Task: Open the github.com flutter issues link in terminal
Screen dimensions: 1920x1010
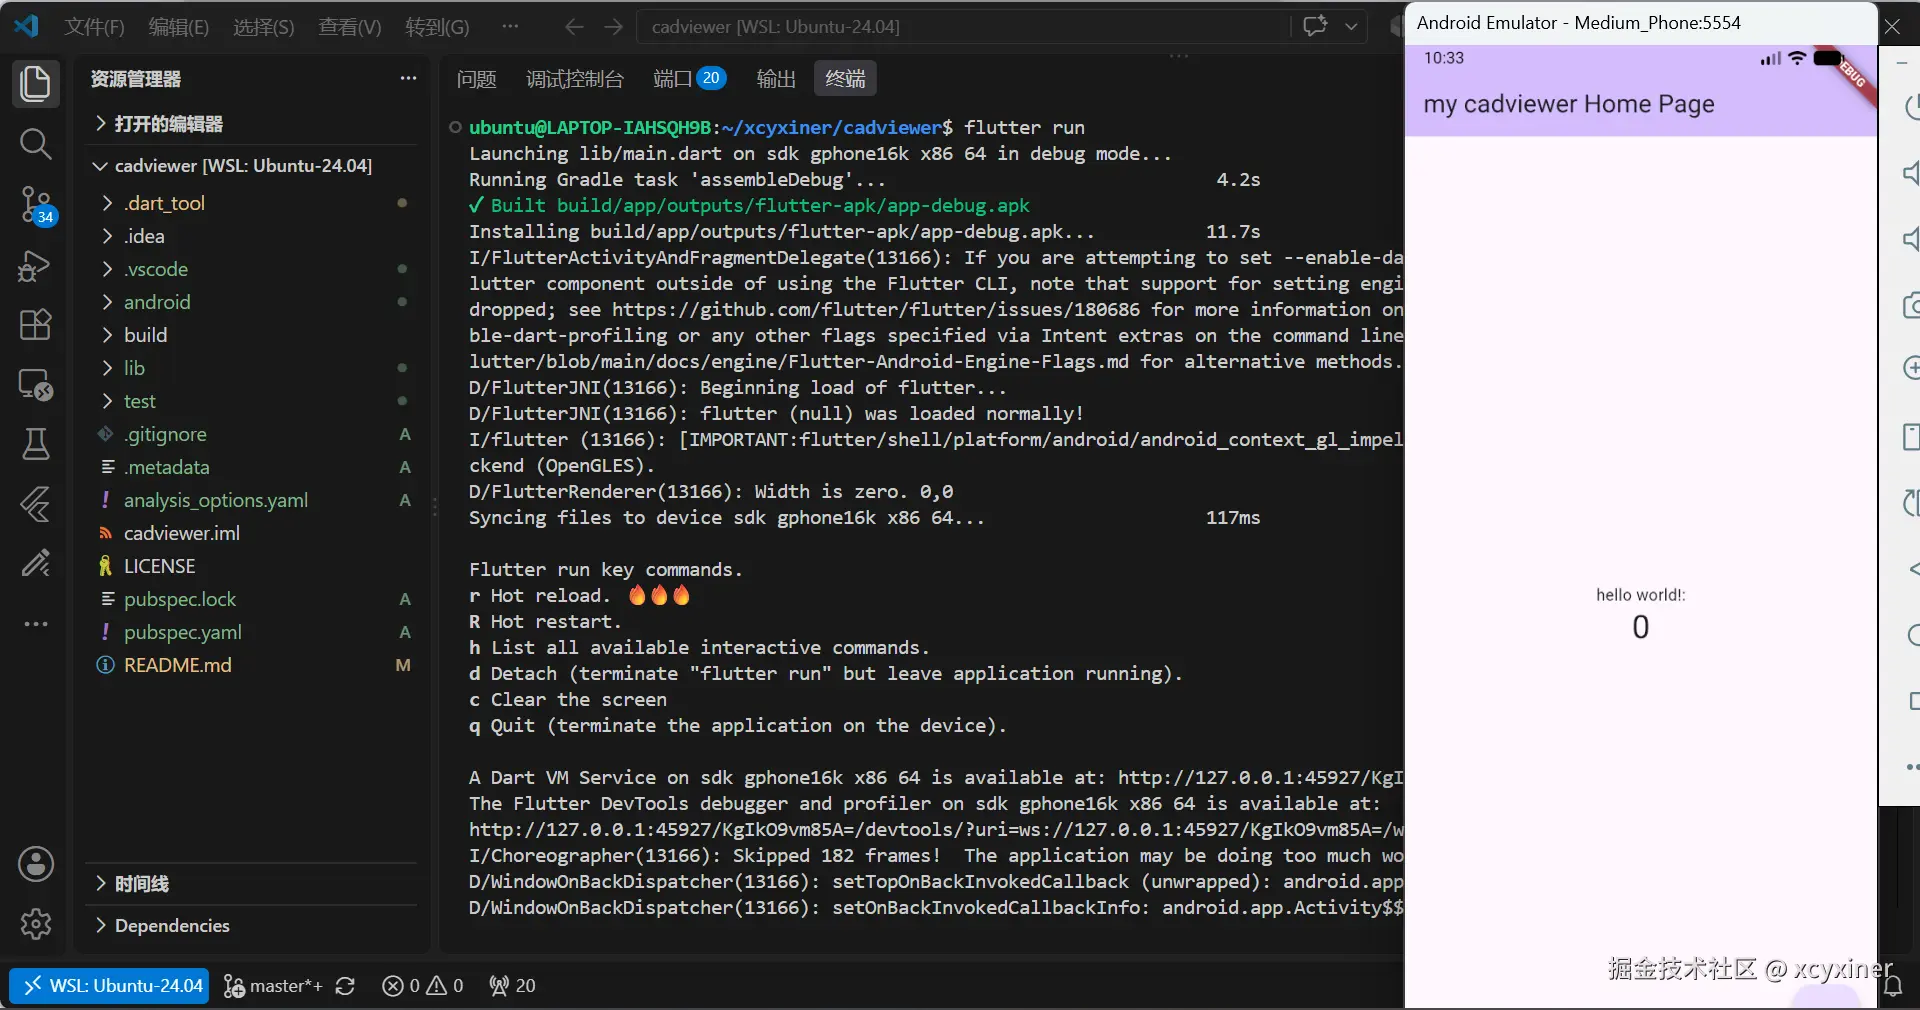Action: [876, 310]
